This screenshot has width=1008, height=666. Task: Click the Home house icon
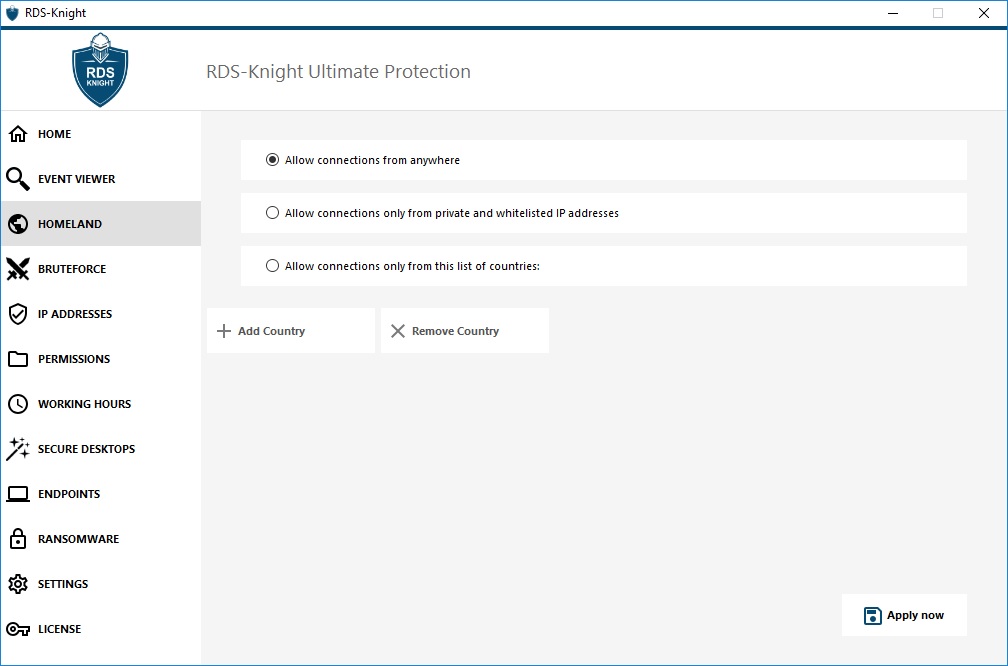[x=18, y=134]
